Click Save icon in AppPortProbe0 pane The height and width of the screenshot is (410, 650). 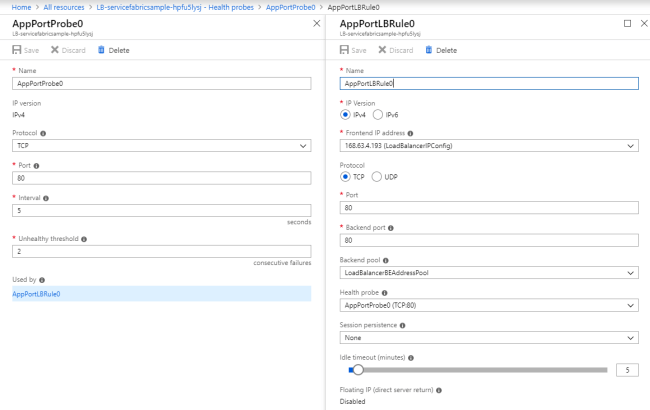[x=17, y=50]
